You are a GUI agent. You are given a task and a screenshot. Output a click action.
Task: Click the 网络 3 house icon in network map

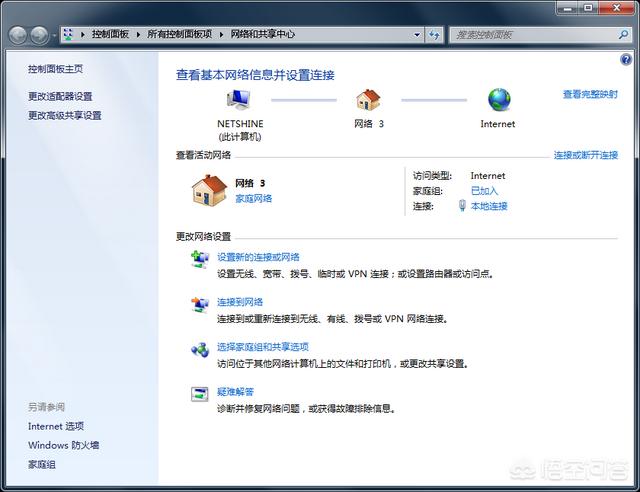tap(368, 99)
